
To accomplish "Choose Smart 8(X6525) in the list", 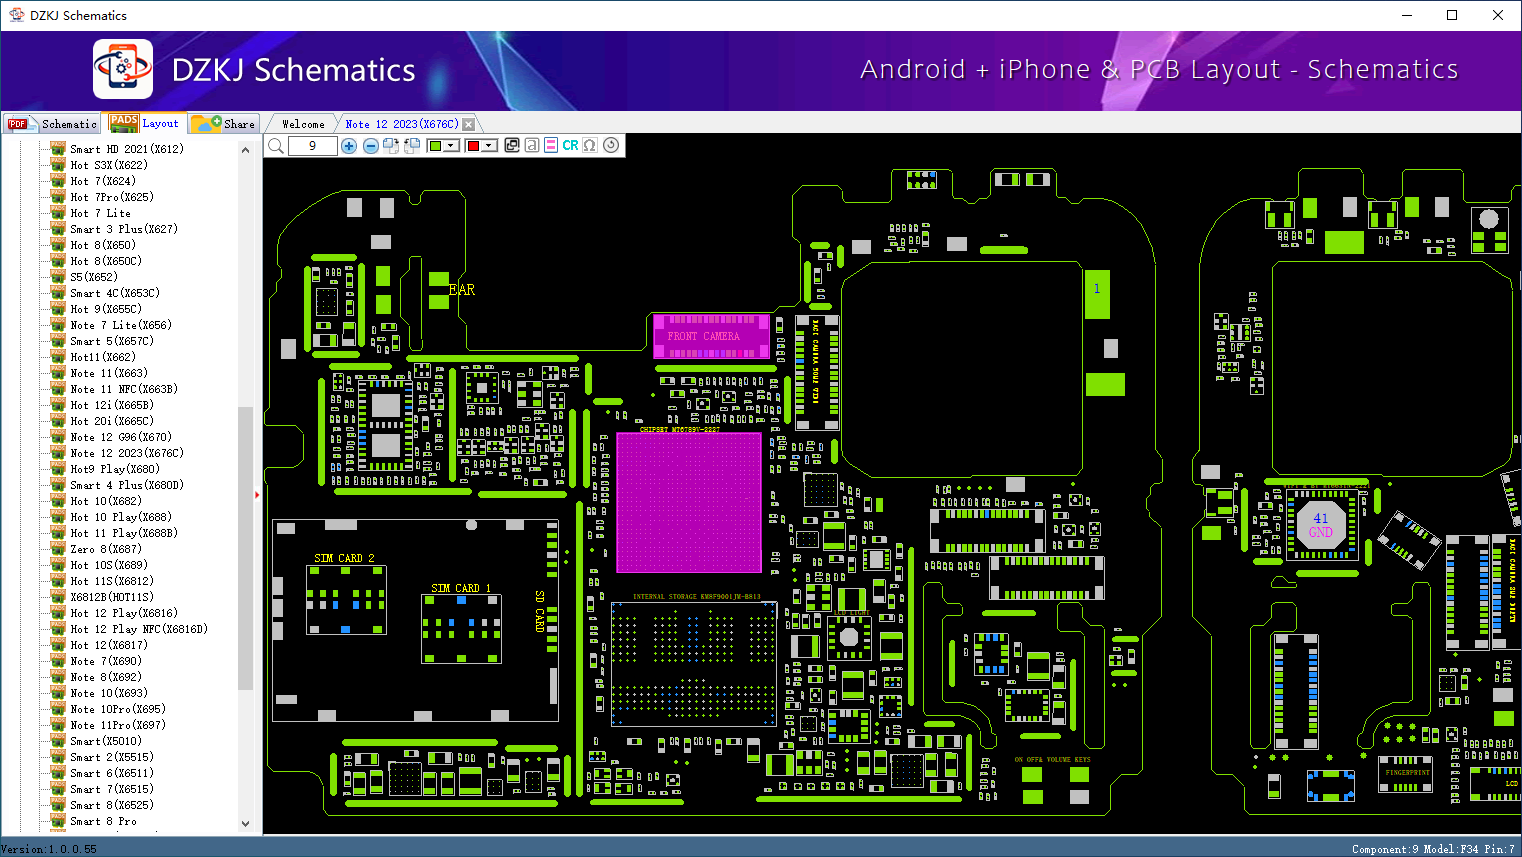I will pyautogui.click(x=112, y=805).
